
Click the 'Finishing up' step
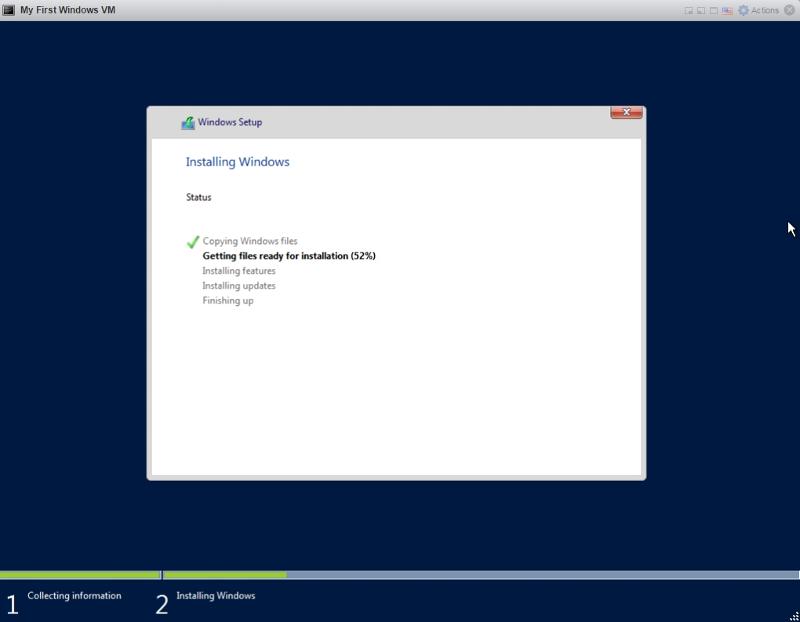(228, 301)
